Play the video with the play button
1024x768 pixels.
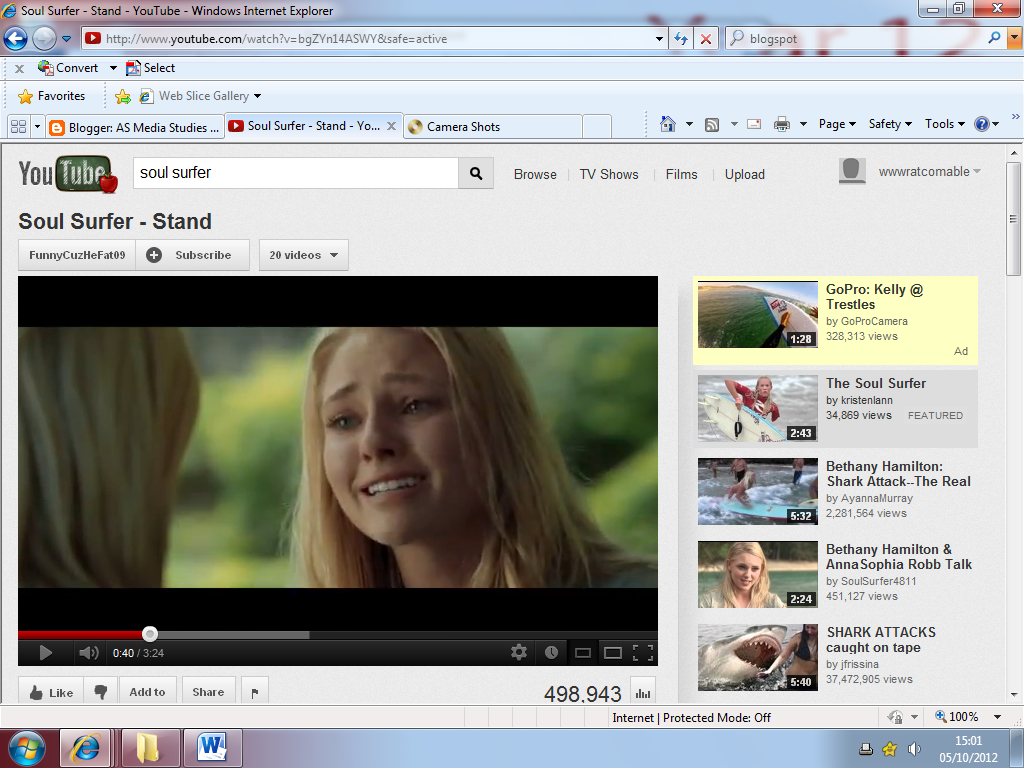pyautogui.click(x=45, y=652)
